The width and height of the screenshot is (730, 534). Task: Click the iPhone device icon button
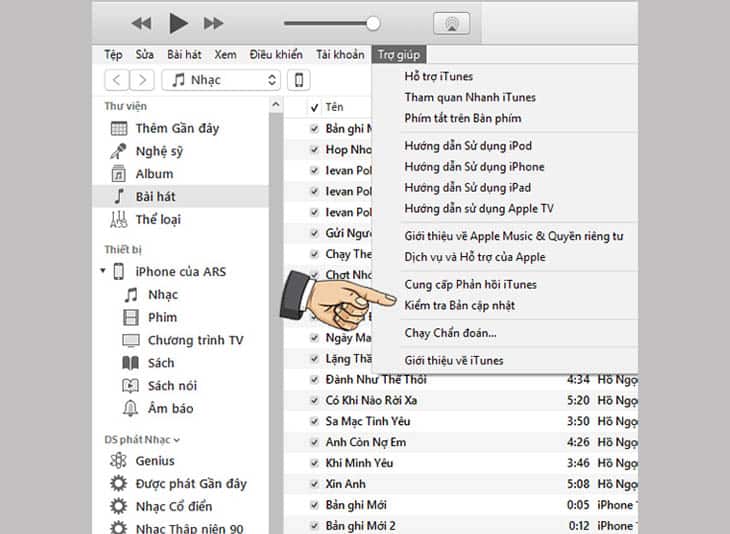[298, 80]
